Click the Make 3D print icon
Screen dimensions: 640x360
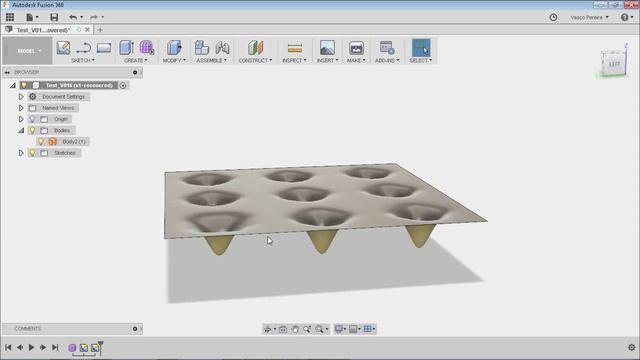tap(356, 48)
